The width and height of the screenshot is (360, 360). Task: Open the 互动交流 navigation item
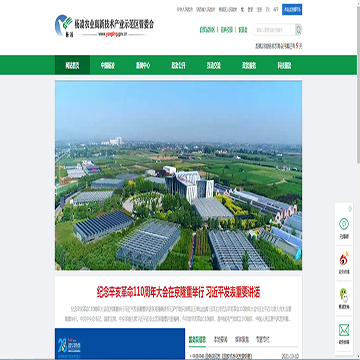(214, 65)
